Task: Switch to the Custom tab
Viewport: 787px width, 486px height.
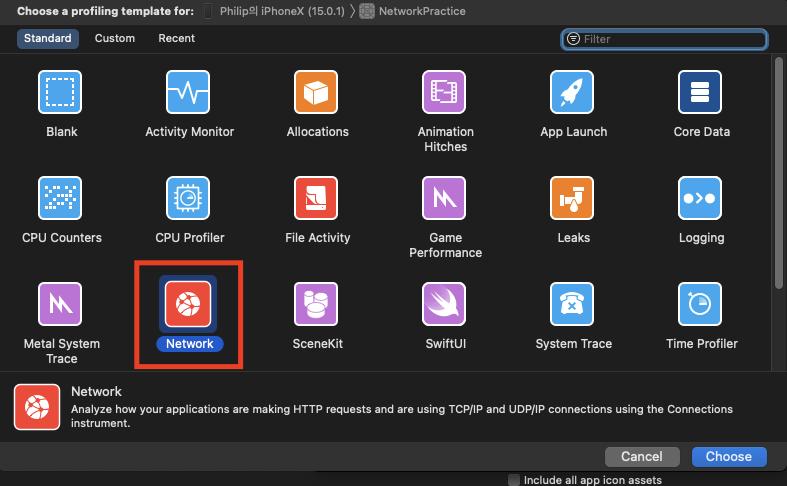Action: coord(115,38)
